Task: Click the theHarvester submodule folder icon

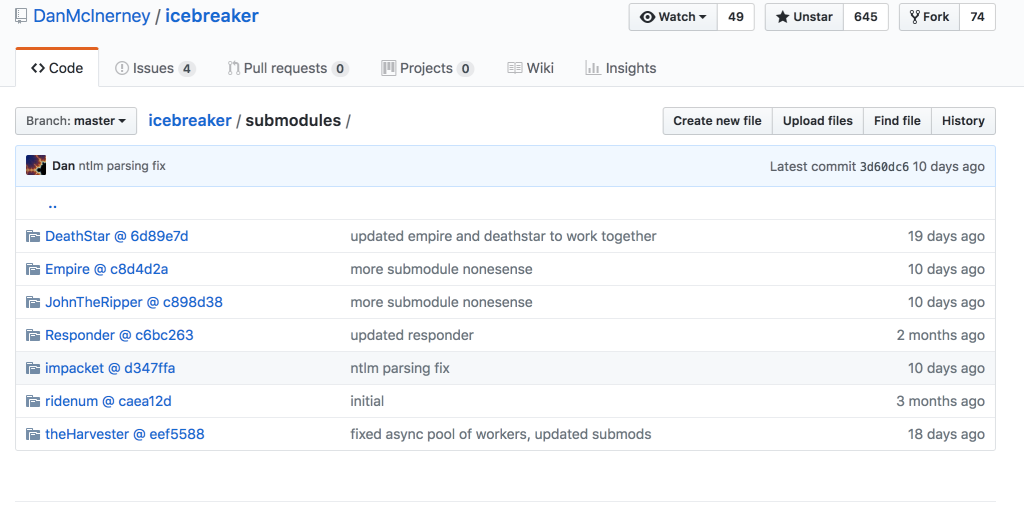Action: point(33,435)
